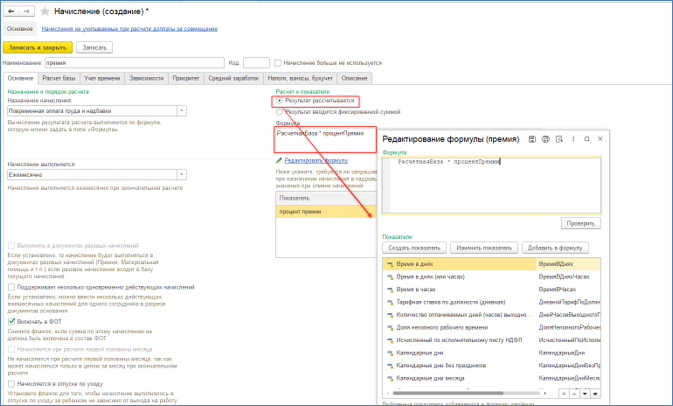The height and width of the screenshot is (406, 673).
Task: Click the ВремяВДняхЧасах identifier cell
Action: [x=568, y=277]
